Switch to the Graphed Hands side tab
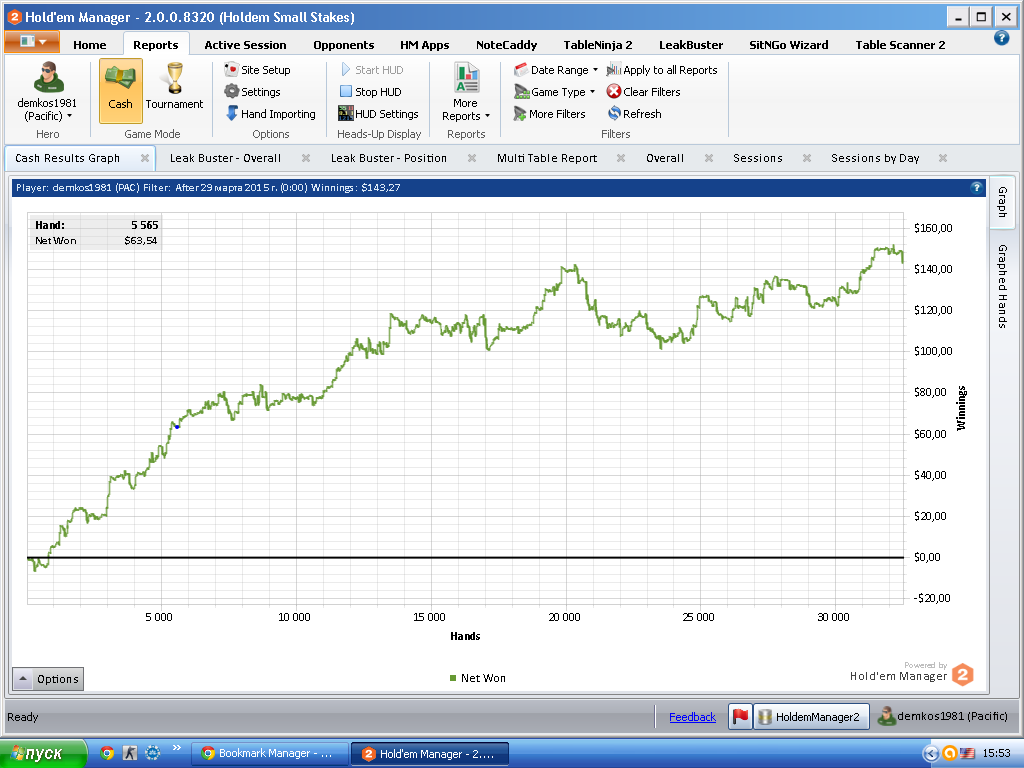The height and width of the screenshot is (768, 1024). (x=1002, y=286)
